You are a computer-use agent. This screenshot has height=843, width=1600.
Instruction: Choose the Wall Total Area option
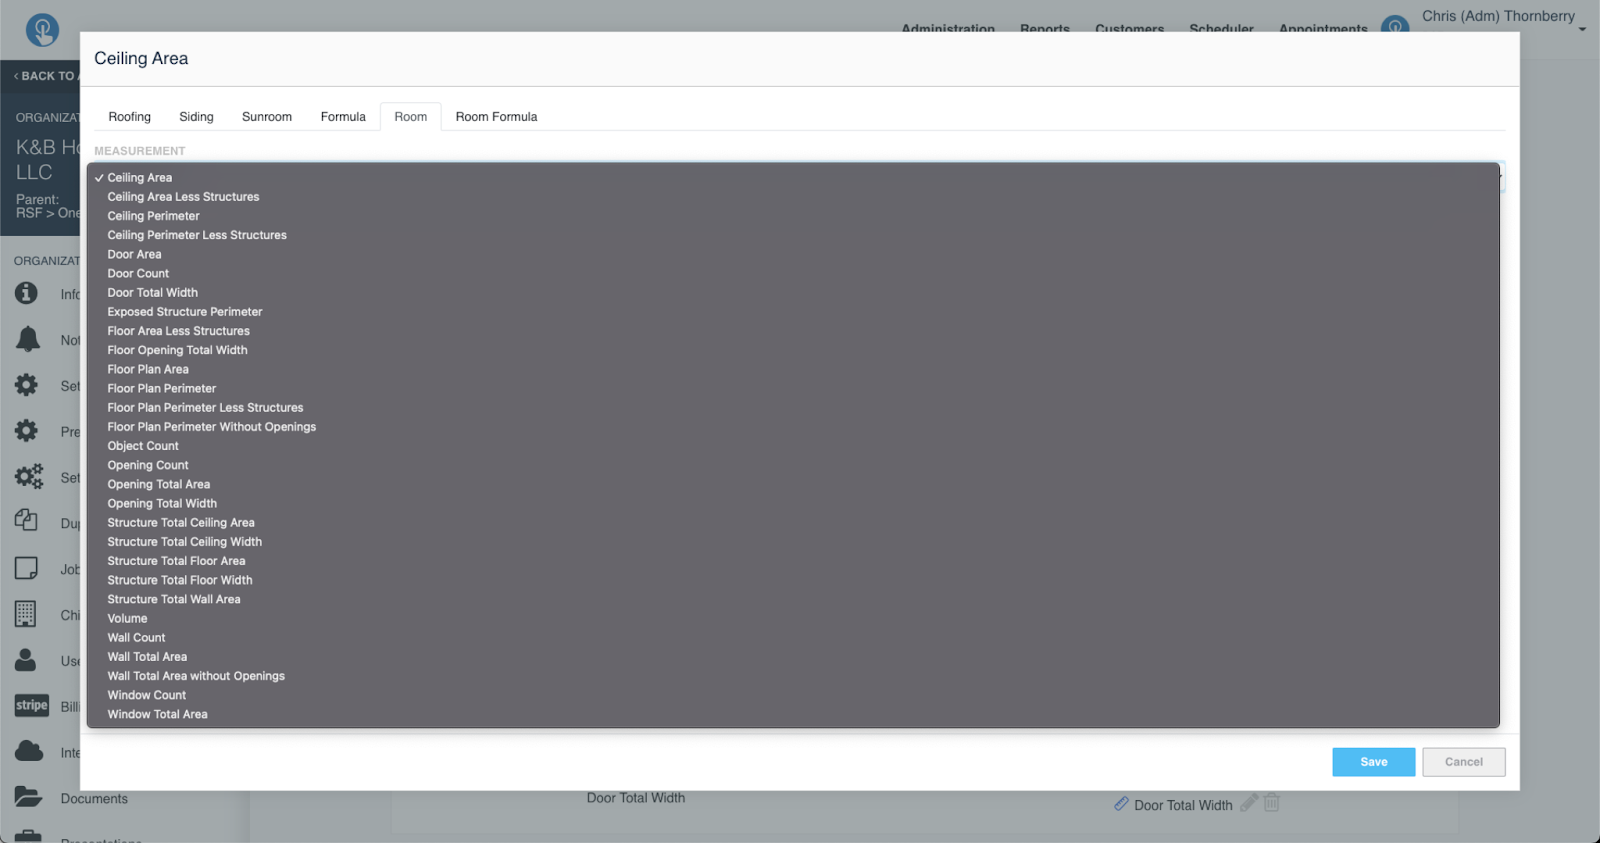coord(793,657)
